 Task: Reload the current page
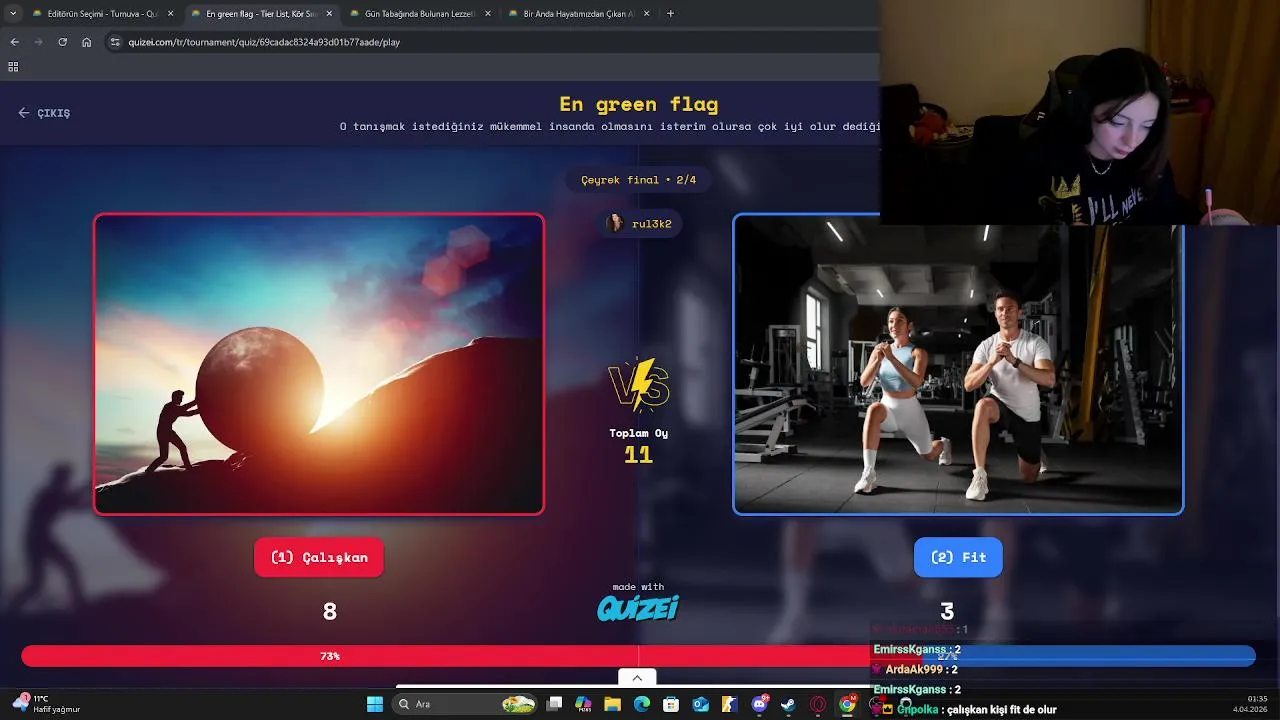(x=62, y=42)
